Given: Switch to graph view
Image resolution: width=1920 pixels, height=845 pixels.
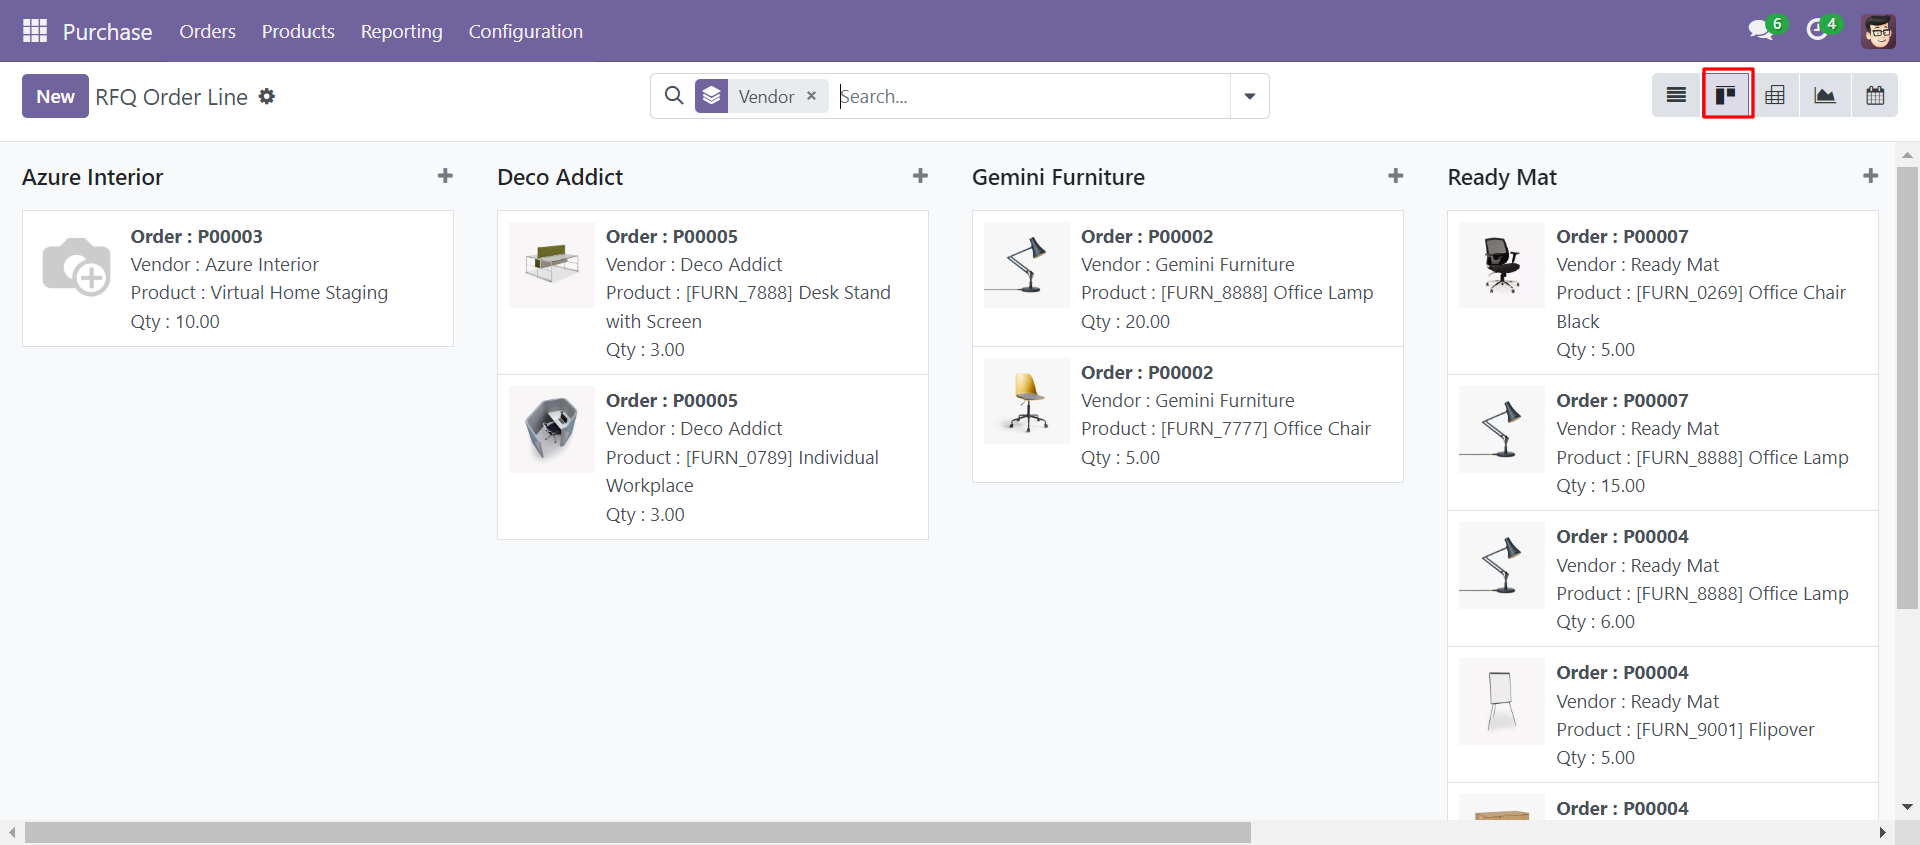Looking at the screenshot, I should (1825, 95).
